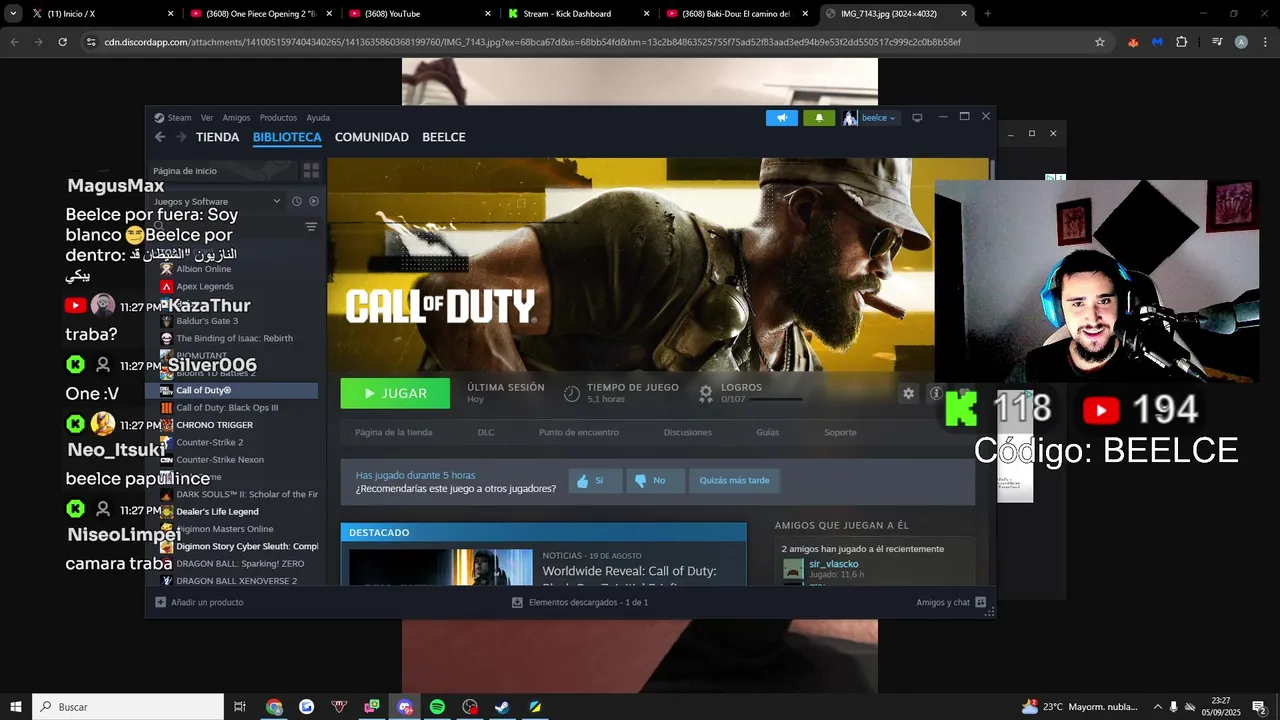Image resolution: width=1280 pixels, height=720 pixels.
Task: Open Task View on taskbar
Action: click(x=240, y=707)
